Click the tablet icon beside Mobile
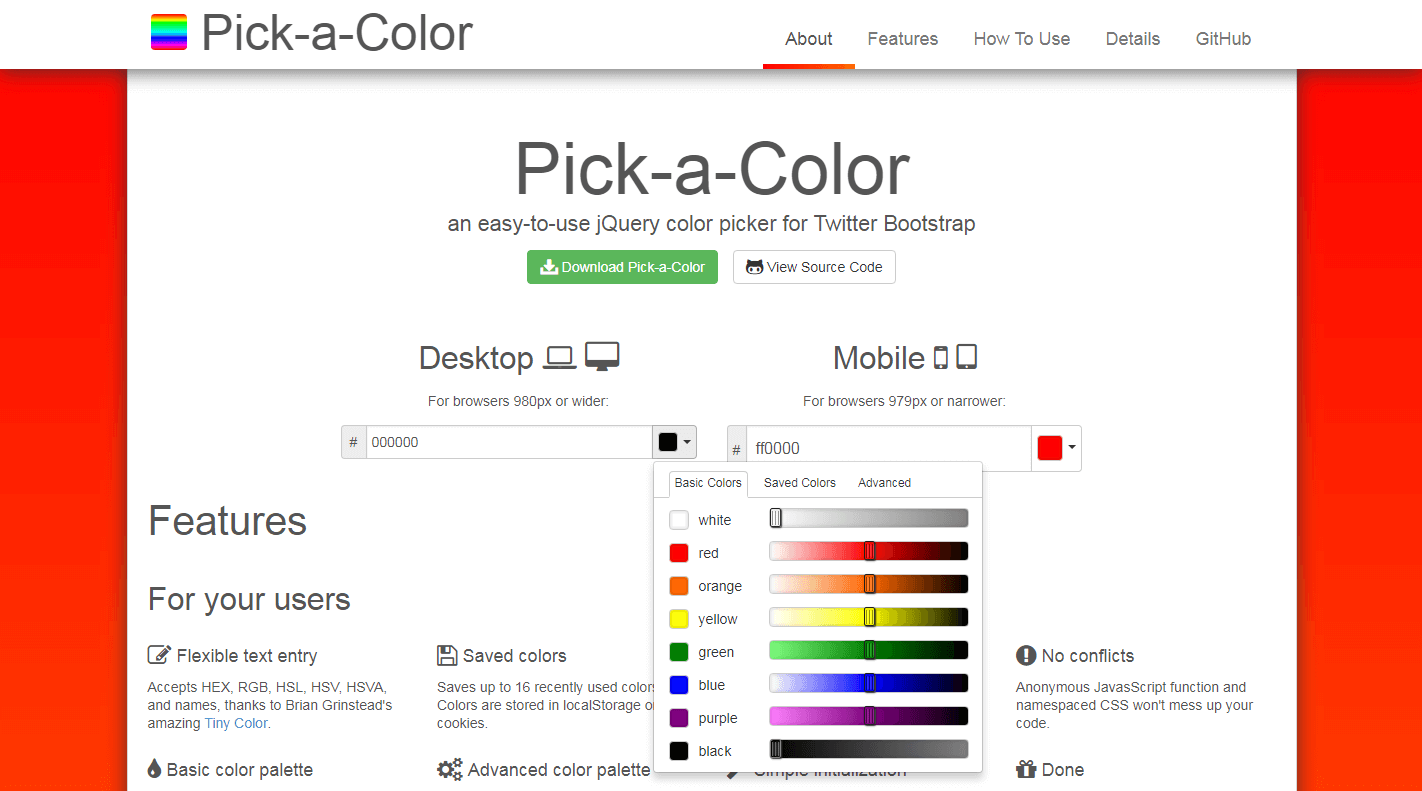The height and width of the screenshot is (791, 1422). pos(966,357)
